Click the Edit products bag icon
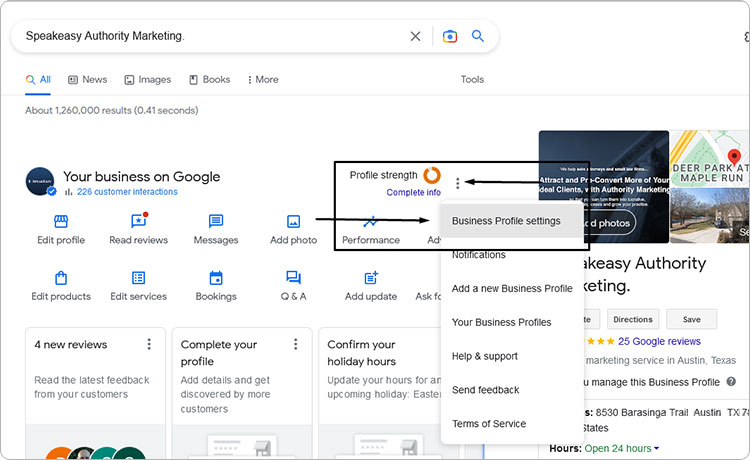 click(61, 278)
